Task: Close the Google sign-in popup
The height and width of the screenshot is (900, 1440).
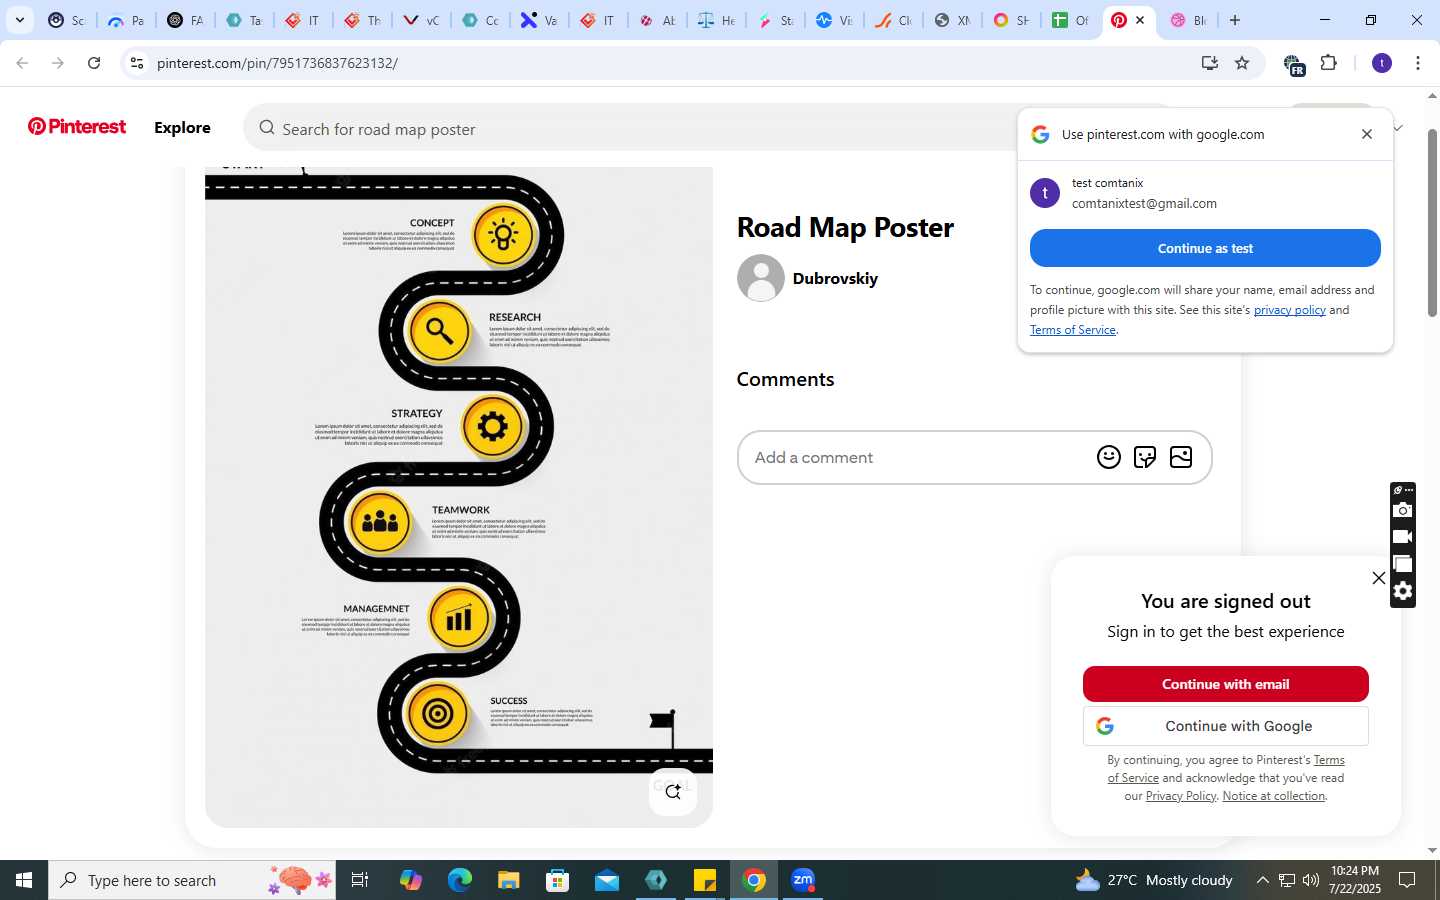Action: 1367,134
